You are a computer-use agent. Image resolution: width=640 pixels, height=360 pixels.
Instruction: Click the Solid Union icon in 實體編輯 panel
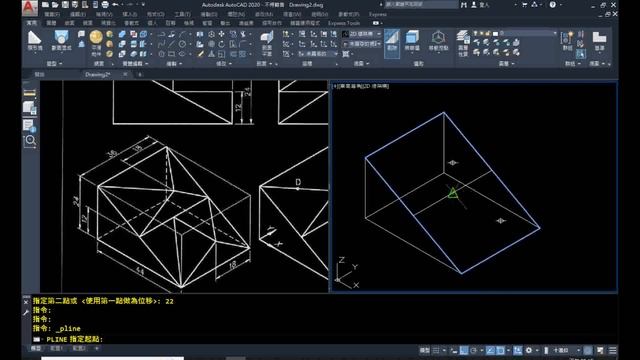pos(122,35)
